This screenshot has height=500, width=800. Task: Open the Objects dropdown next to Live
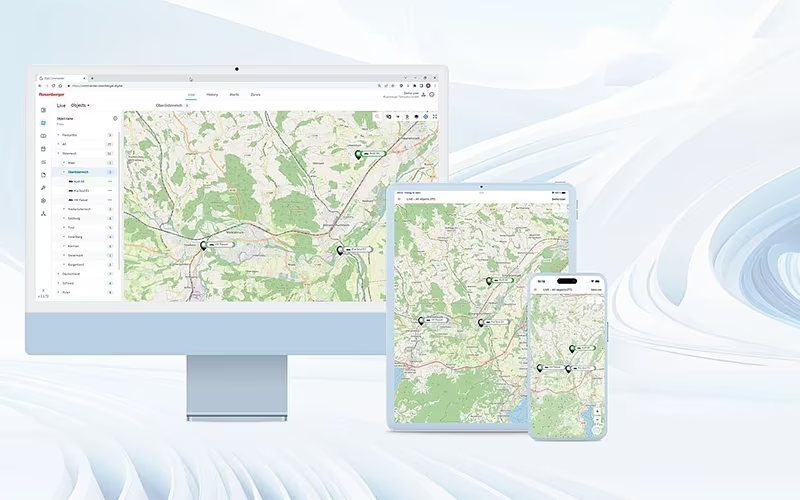click(80, 106)
